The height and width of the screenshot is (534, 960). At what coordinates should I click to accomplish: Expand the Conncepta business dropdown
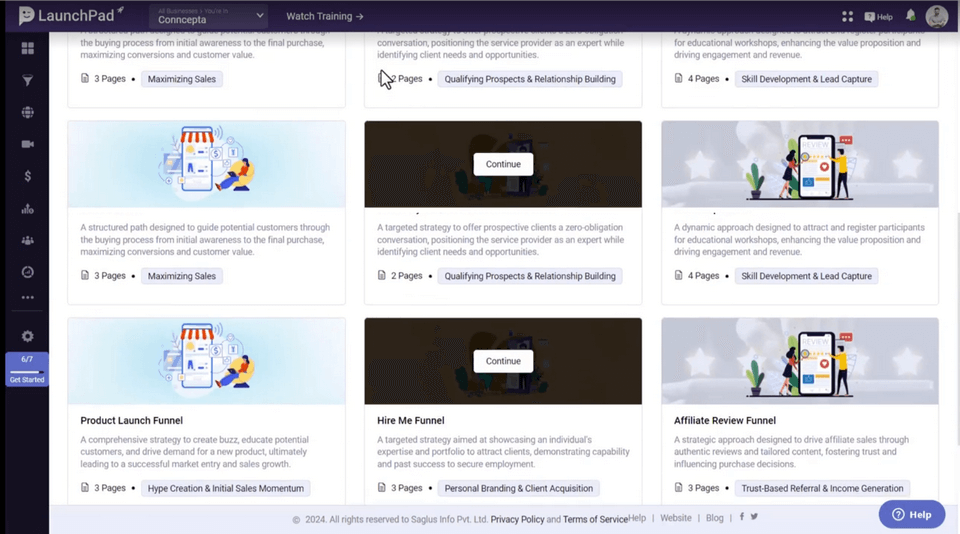pos(210,16)
